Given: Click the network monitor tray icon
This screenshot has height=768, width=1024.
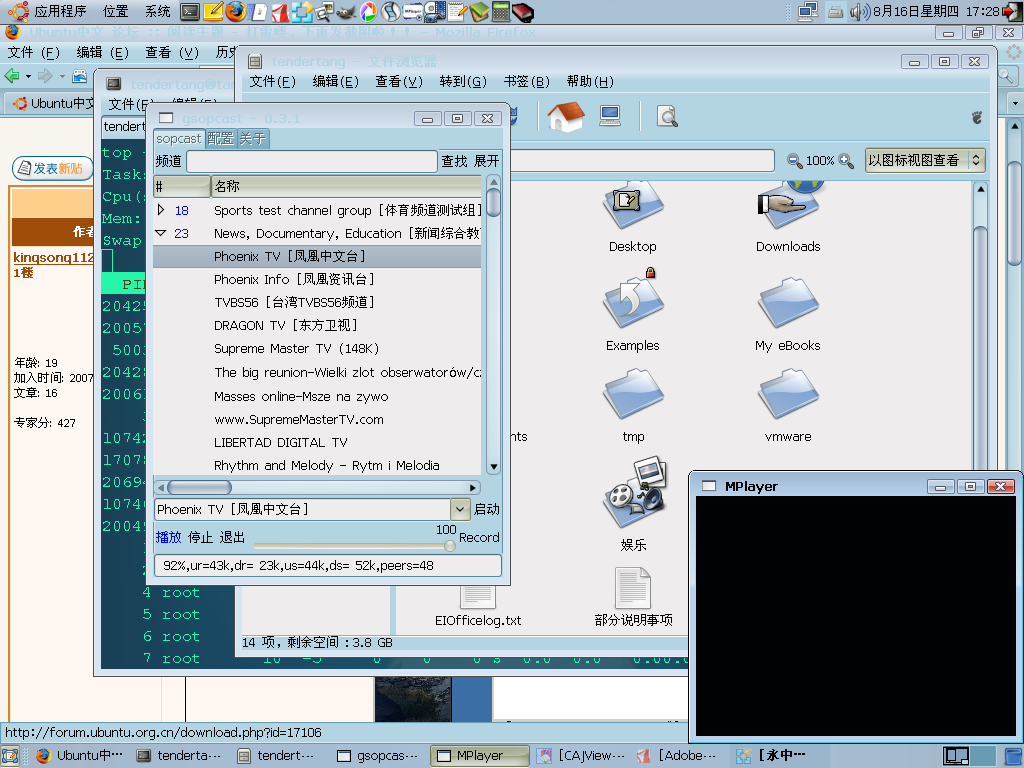Looking at the screenshot, I should (x=808, y=11).
